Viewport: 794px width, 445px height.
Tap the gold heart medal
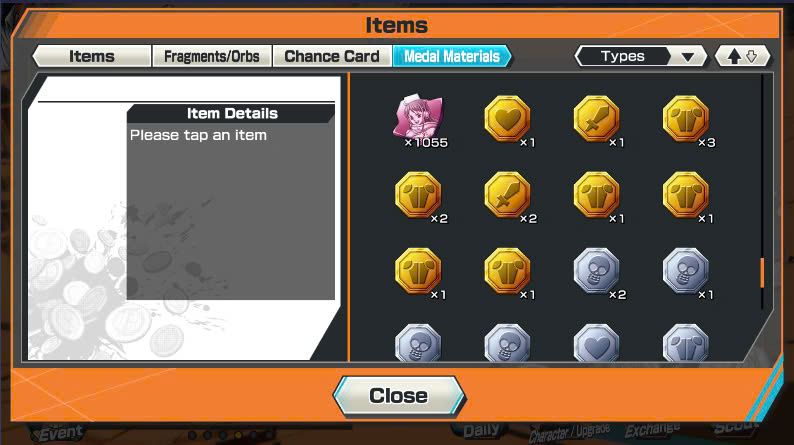[x=507, y=118]
